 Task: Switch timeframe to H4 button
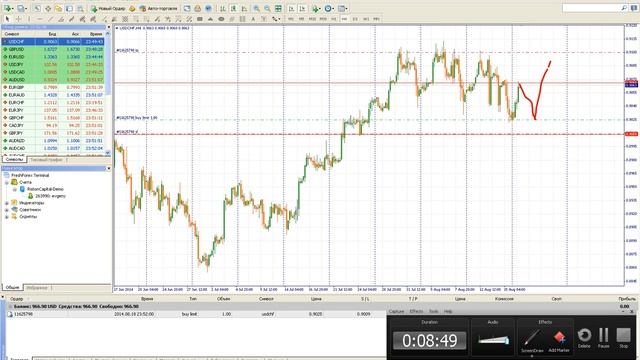344,19
